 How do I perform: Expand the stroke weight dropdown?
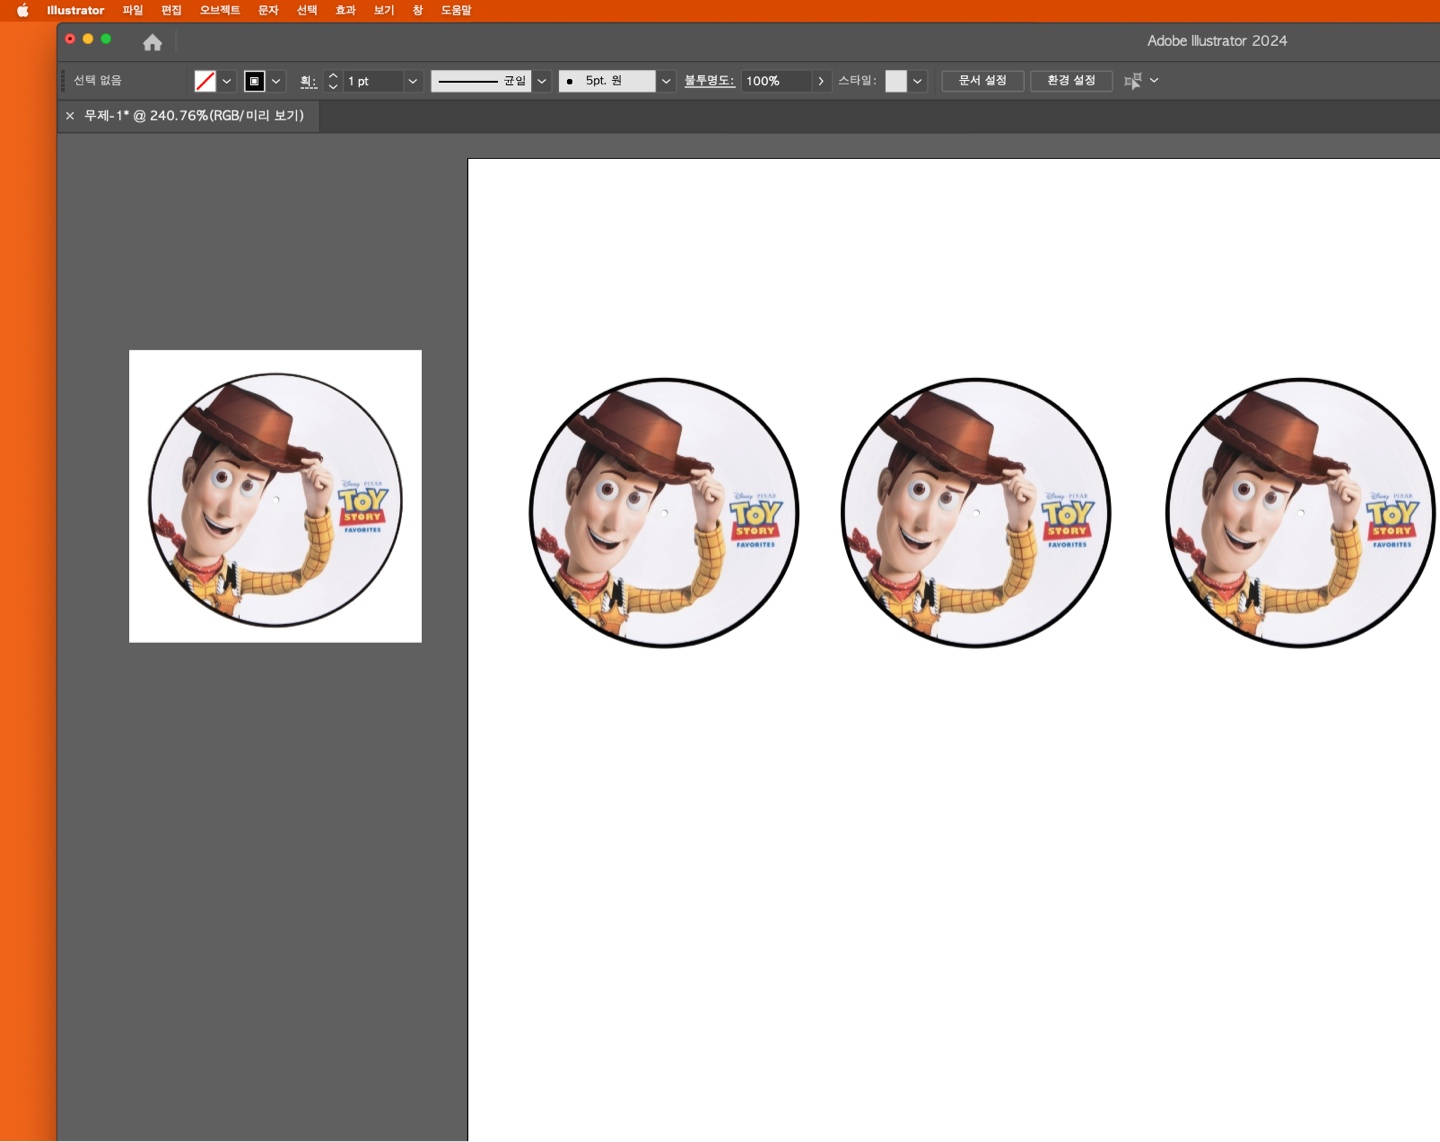tap(412, 81)
